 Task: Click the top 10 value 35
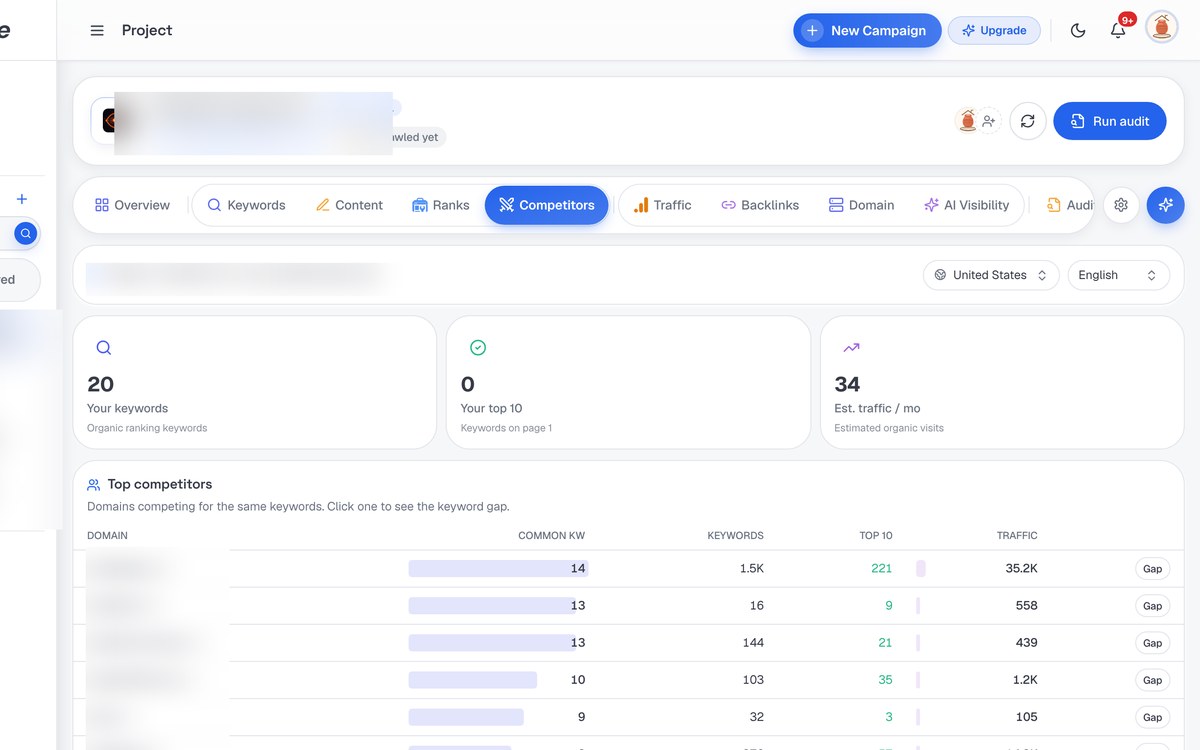coord(885,680)
